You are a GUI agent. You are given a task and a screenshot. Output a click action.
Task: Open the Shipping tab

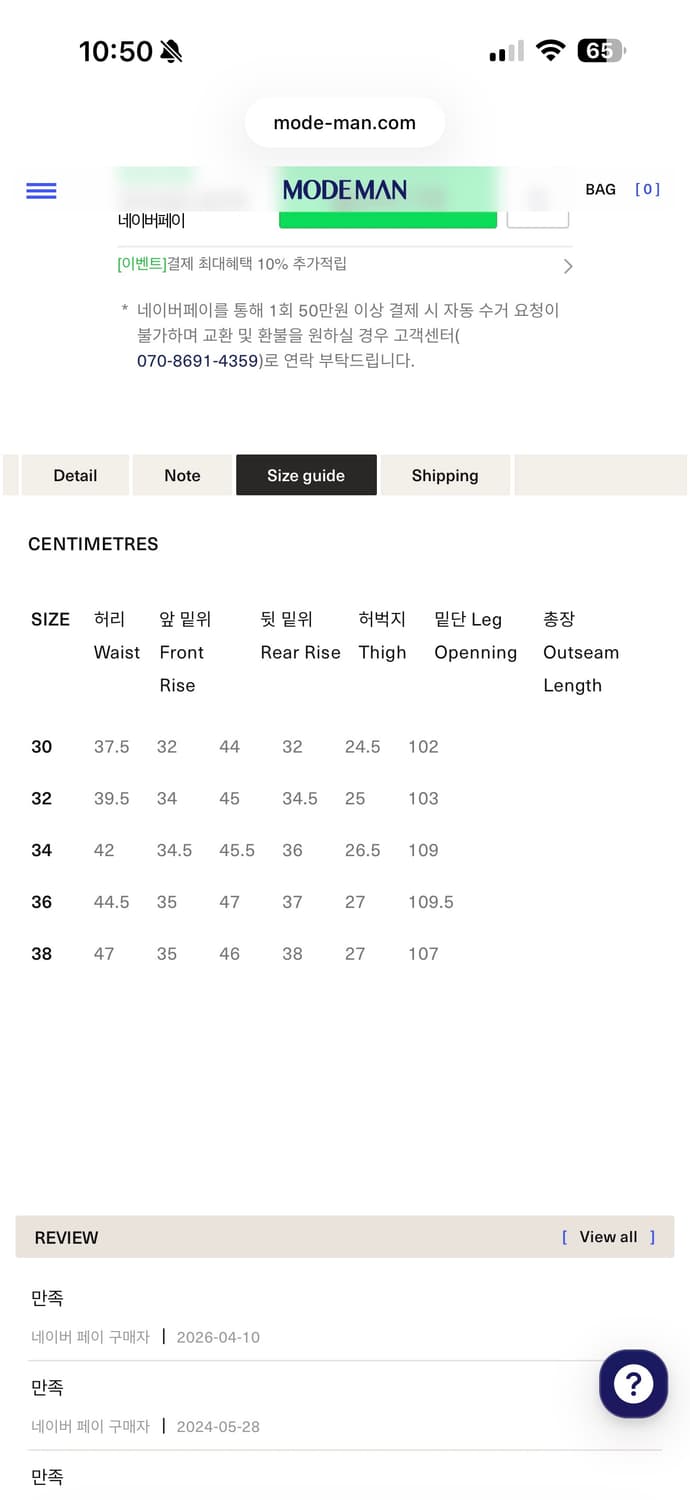pos(445,475)
